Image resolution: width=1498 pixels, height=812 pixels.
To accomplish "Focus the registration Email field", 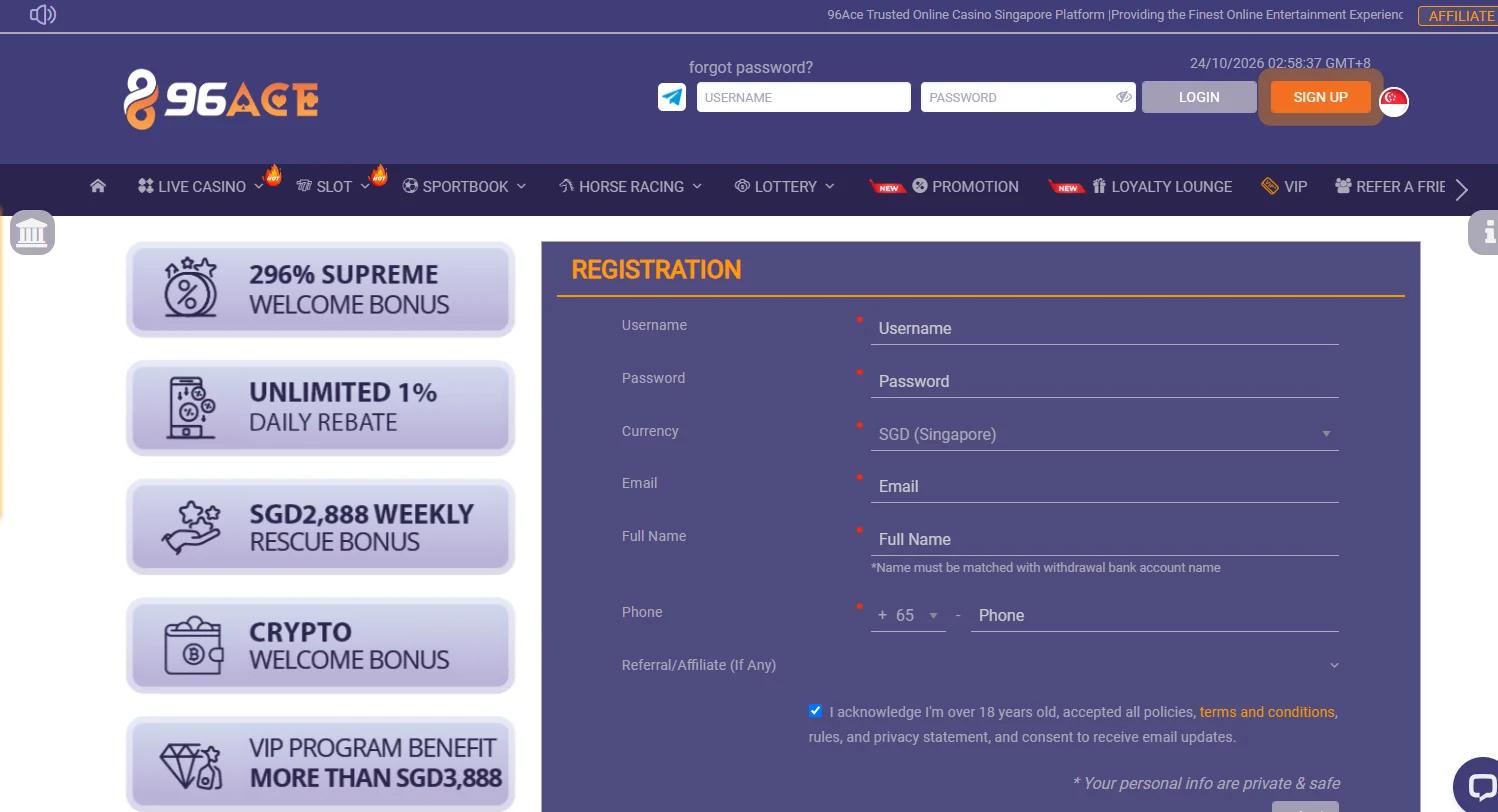I will 1104,486.
